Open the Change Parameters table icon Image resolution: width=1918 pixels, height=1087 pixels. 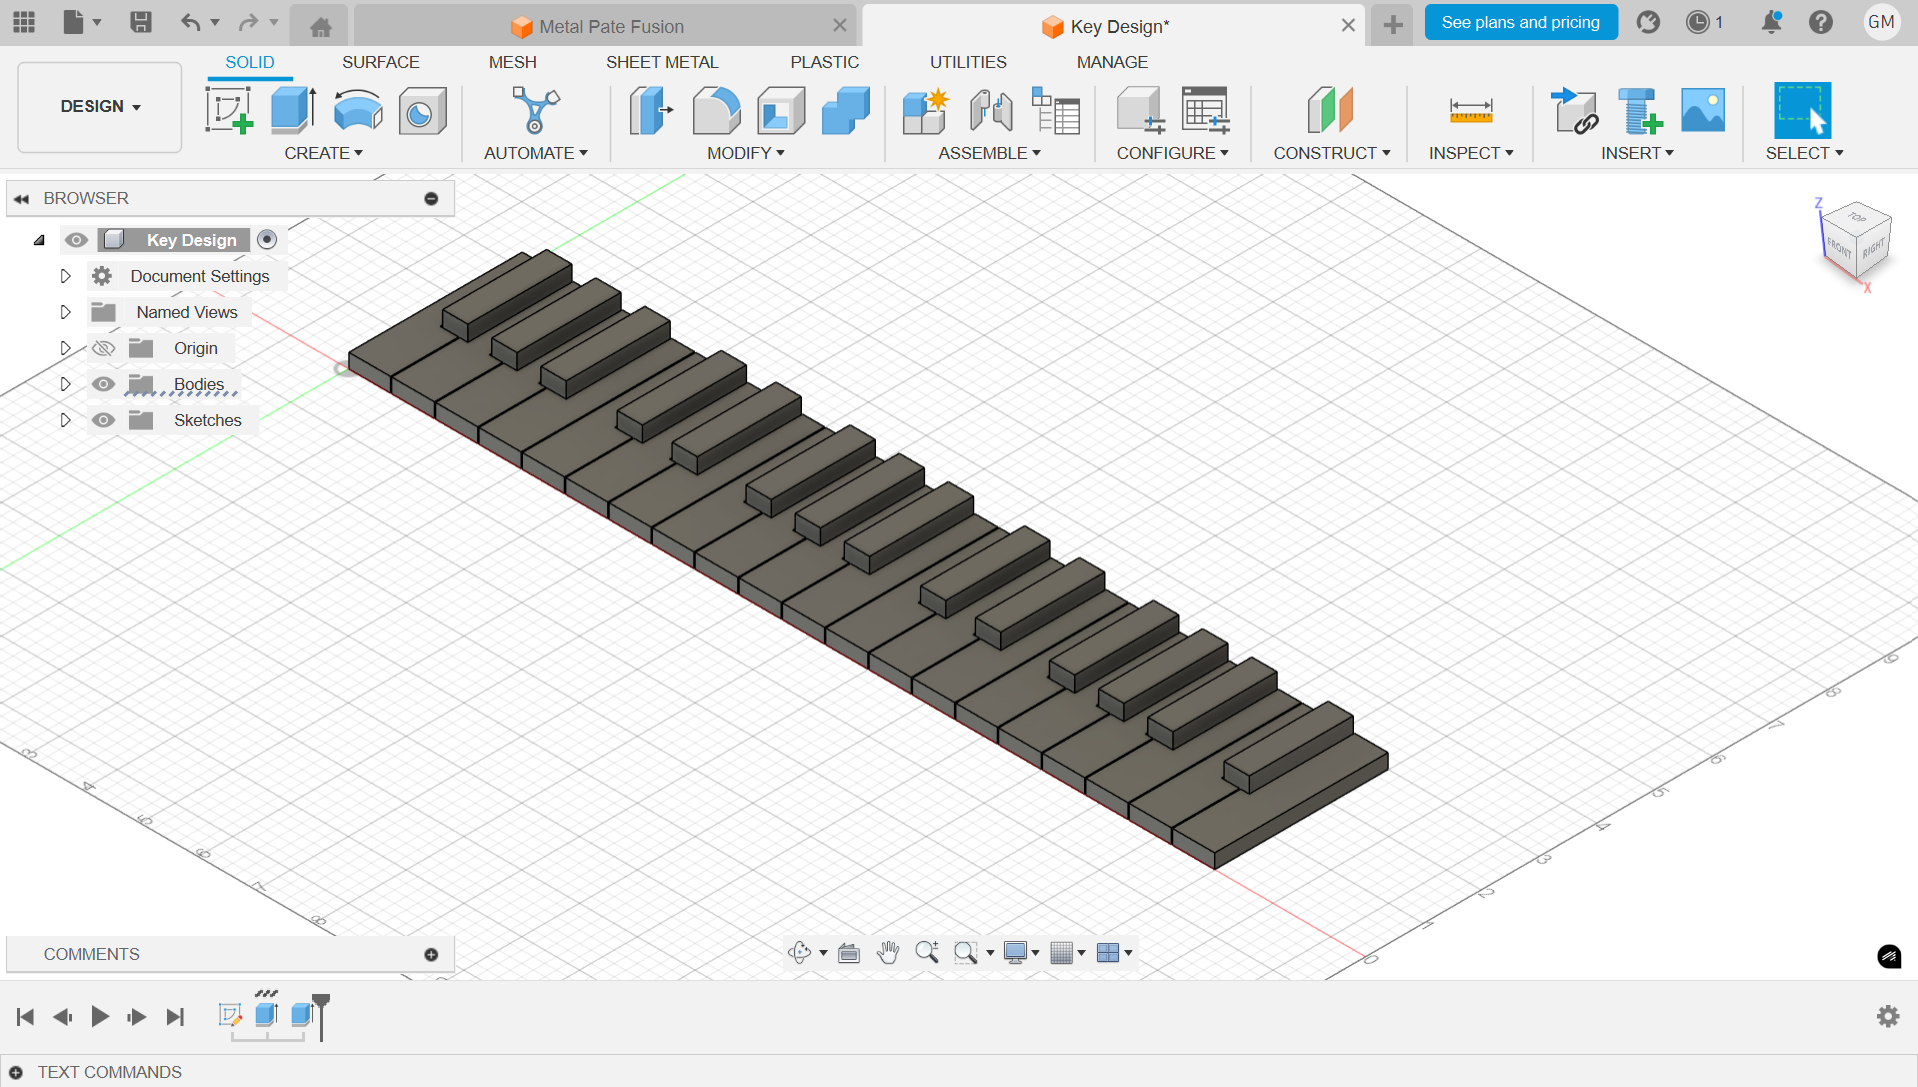(1205, 110)
